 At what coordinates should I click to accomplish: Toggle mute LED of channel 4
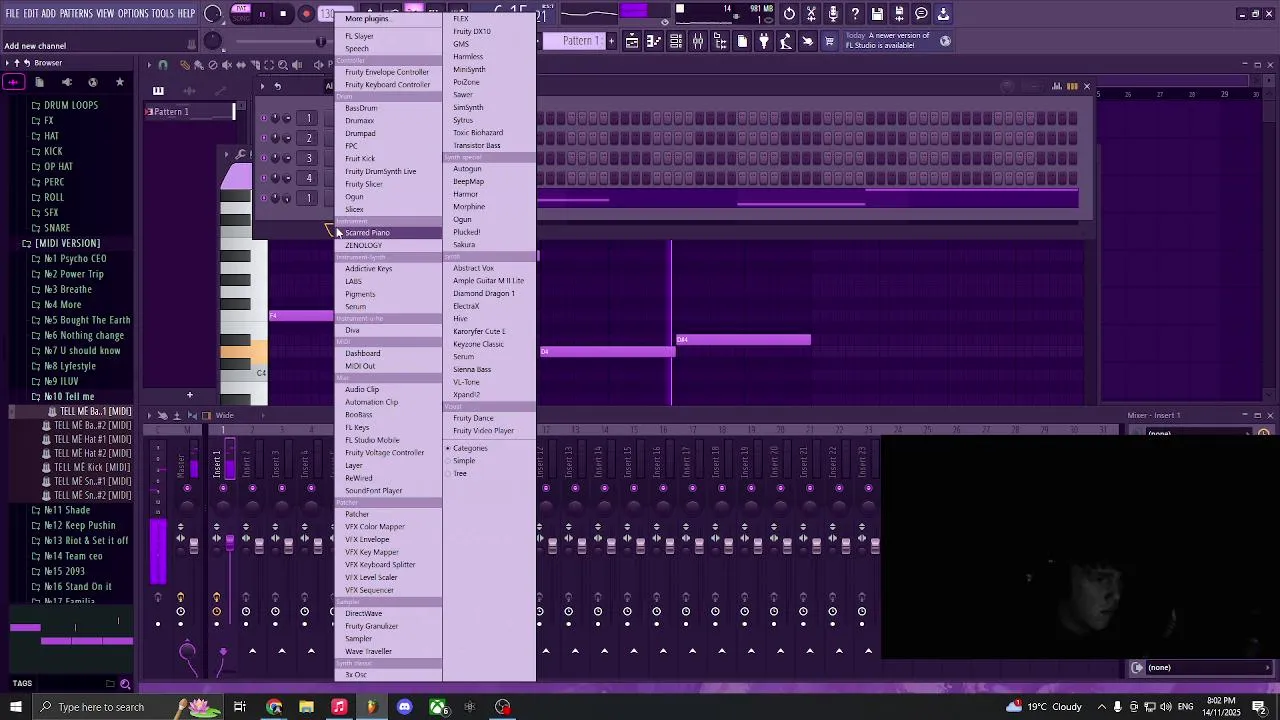tap(264, 178)
